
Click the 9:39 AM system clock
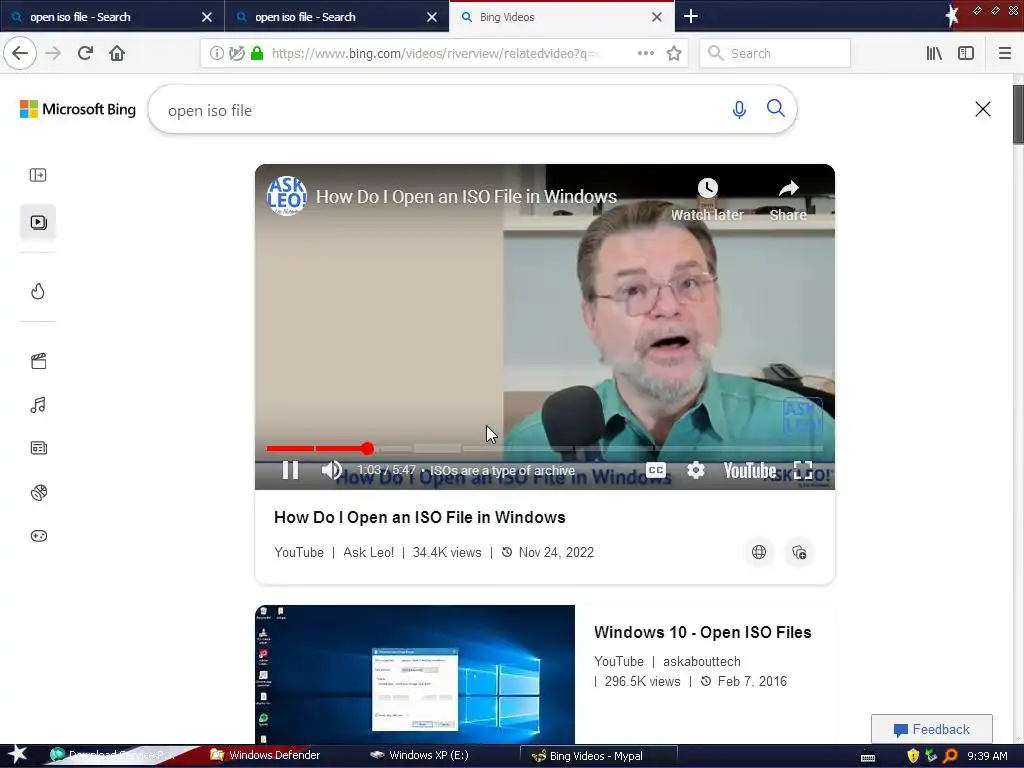(x=987, y=756)
